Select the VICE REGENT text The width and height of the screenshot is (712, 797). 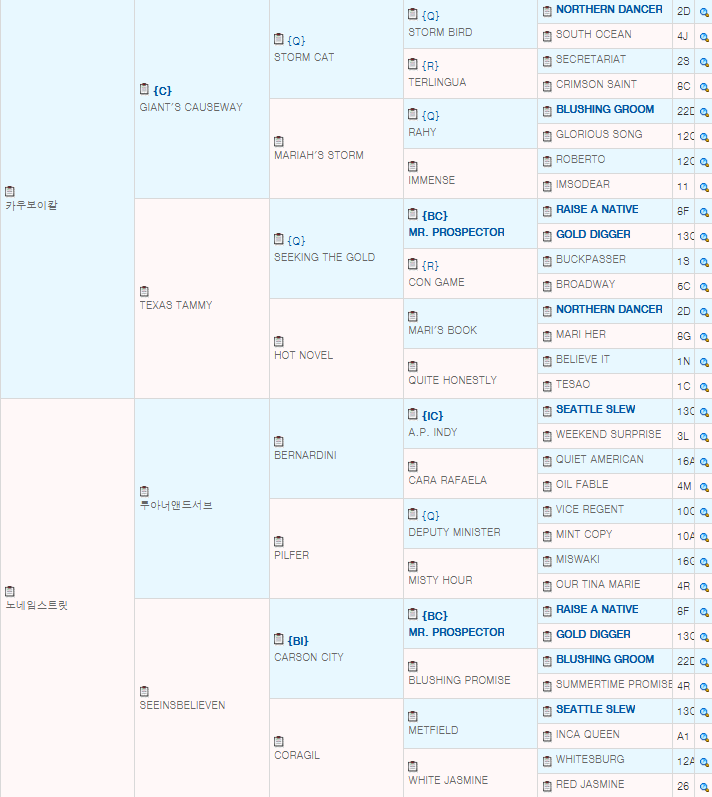(x=590, y=509)
